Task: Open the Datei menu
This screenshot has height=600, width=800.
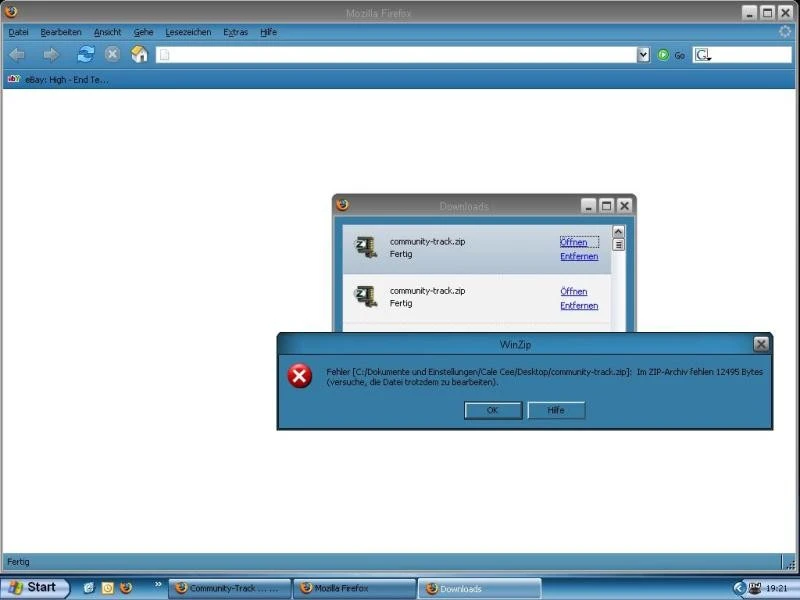Action: point(18,32)
